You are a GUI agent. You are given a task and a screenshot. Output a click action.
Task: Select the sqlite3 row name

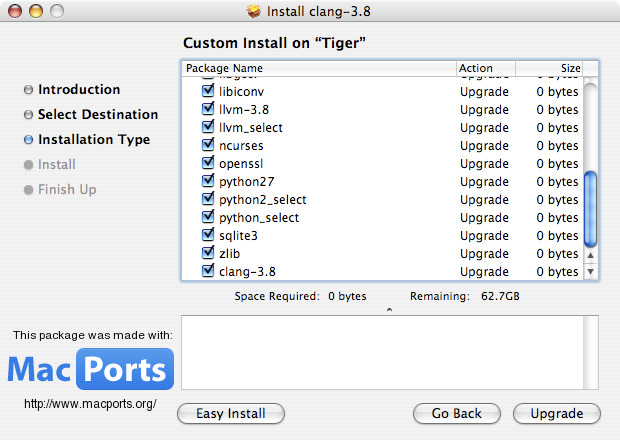click(x=238, y=236)
